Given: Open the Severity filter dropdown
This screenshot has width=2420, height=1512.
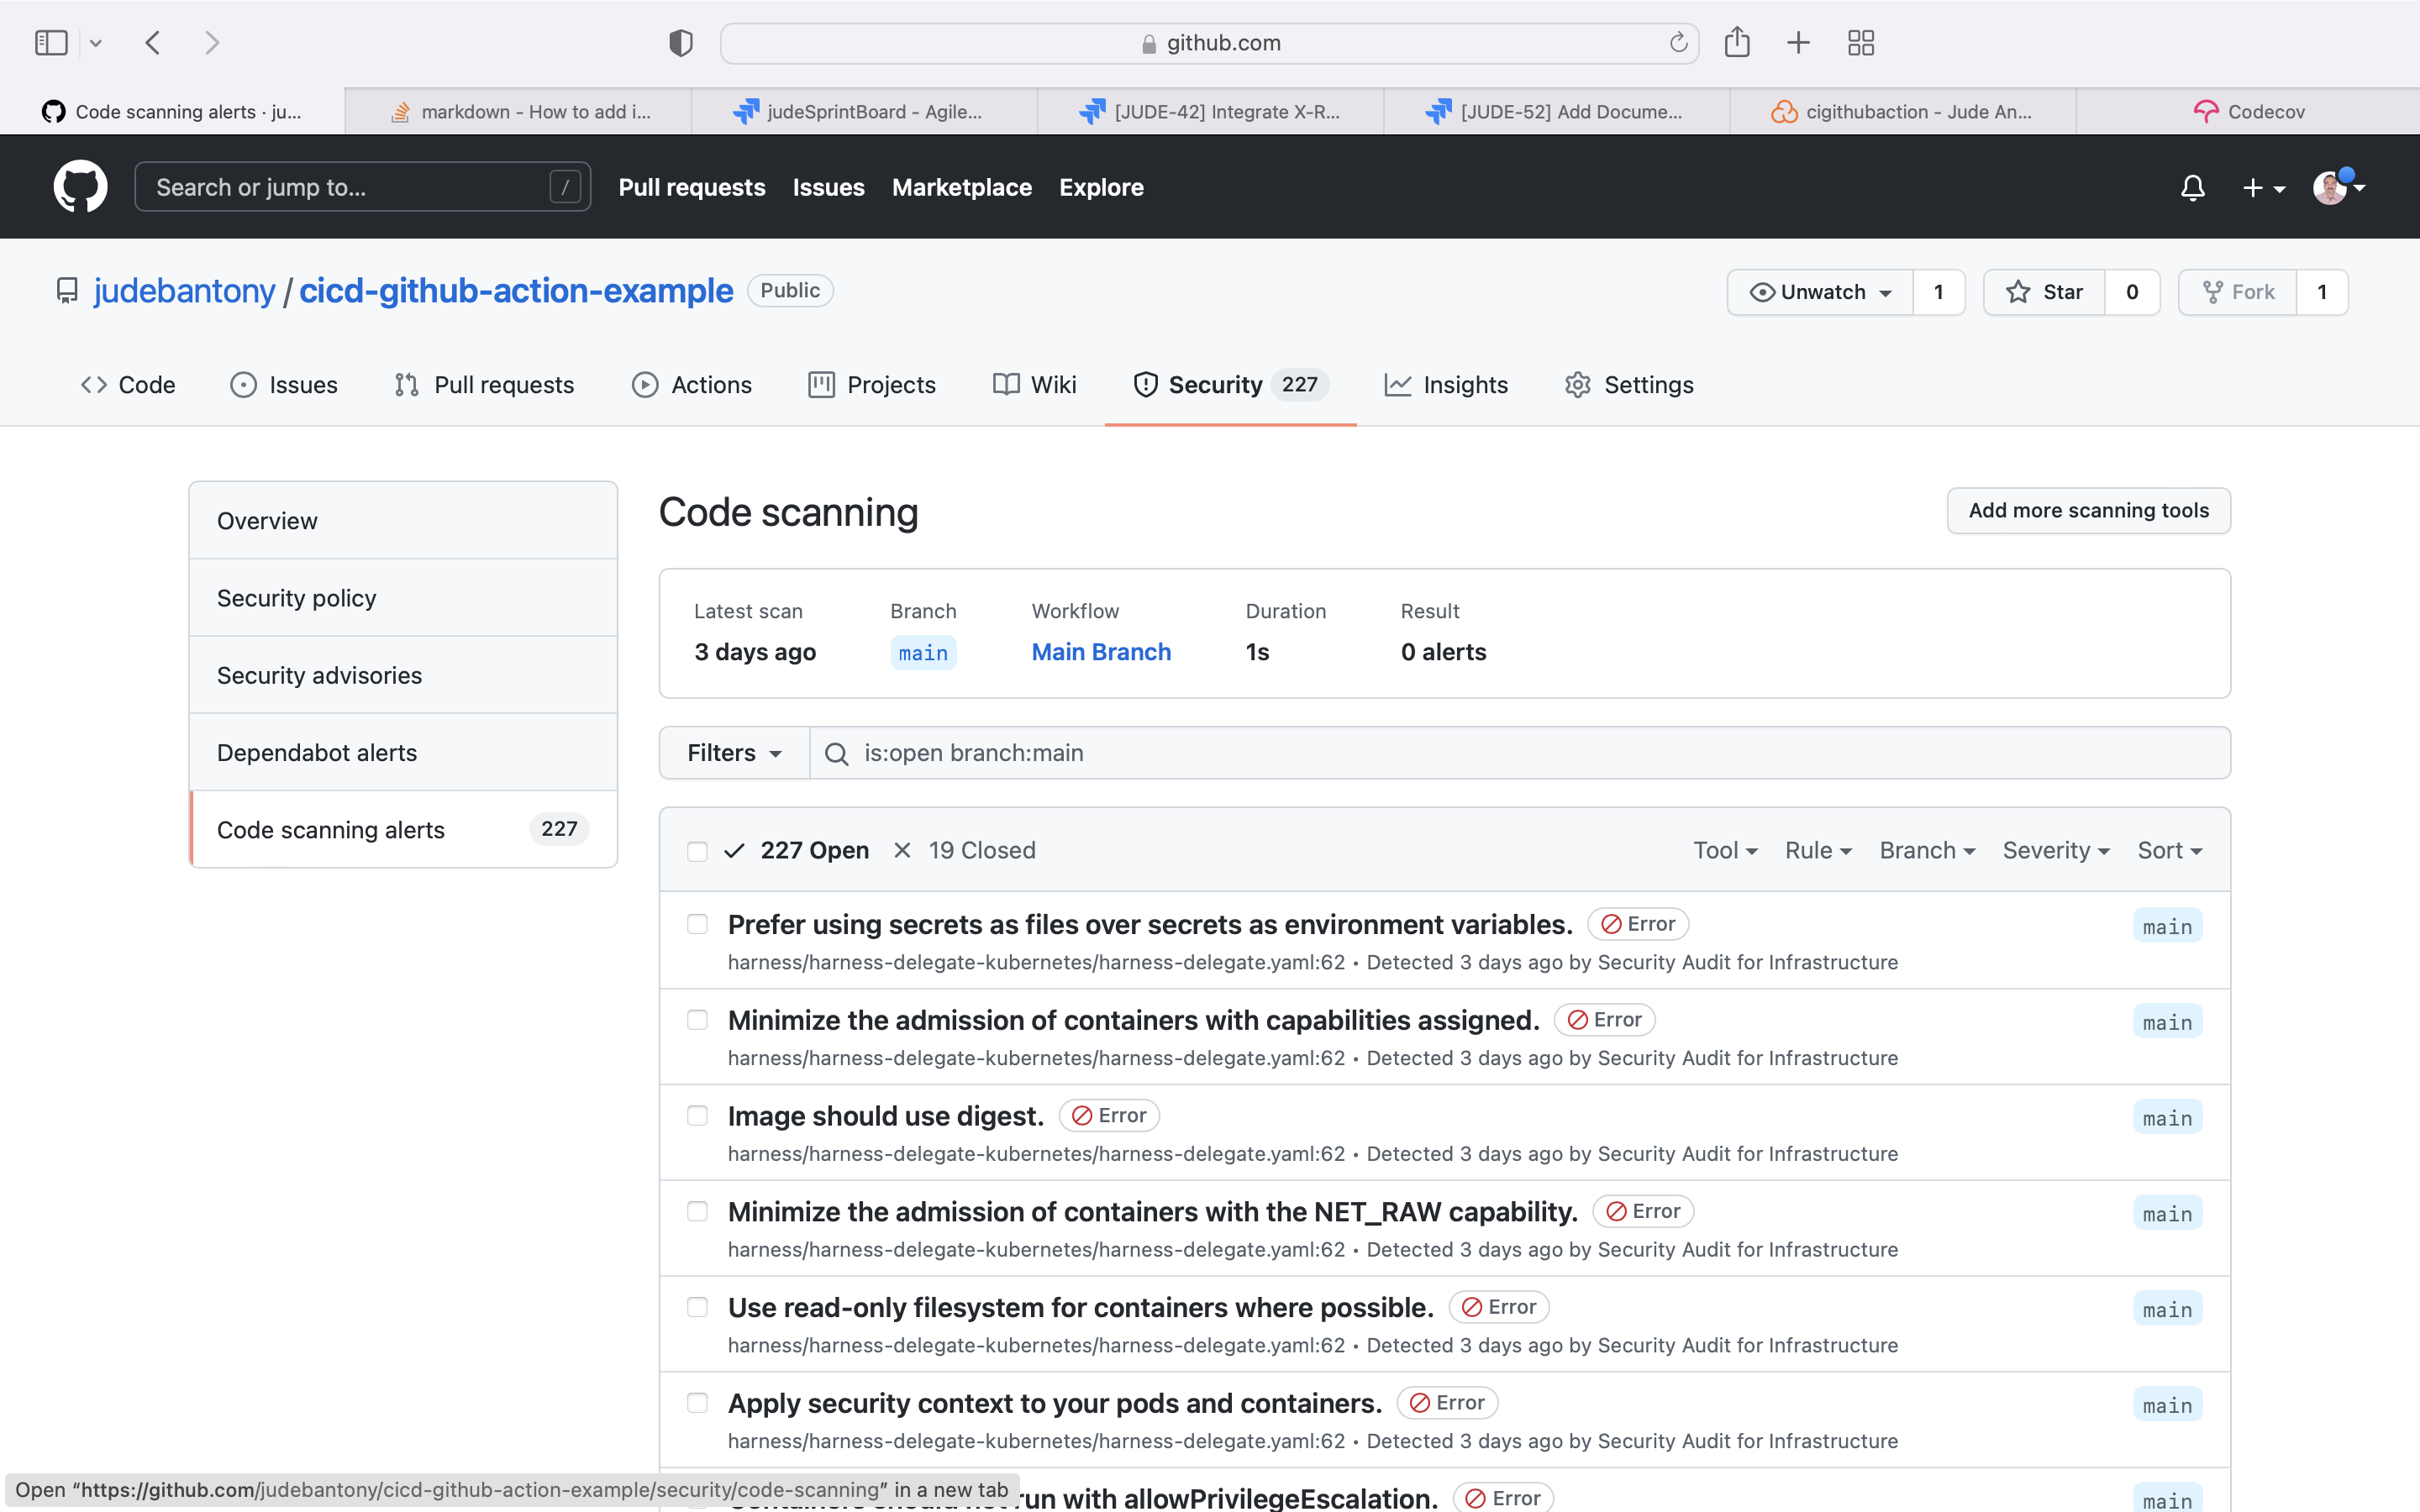Looking at the screenshot, I should (2055, 851).
